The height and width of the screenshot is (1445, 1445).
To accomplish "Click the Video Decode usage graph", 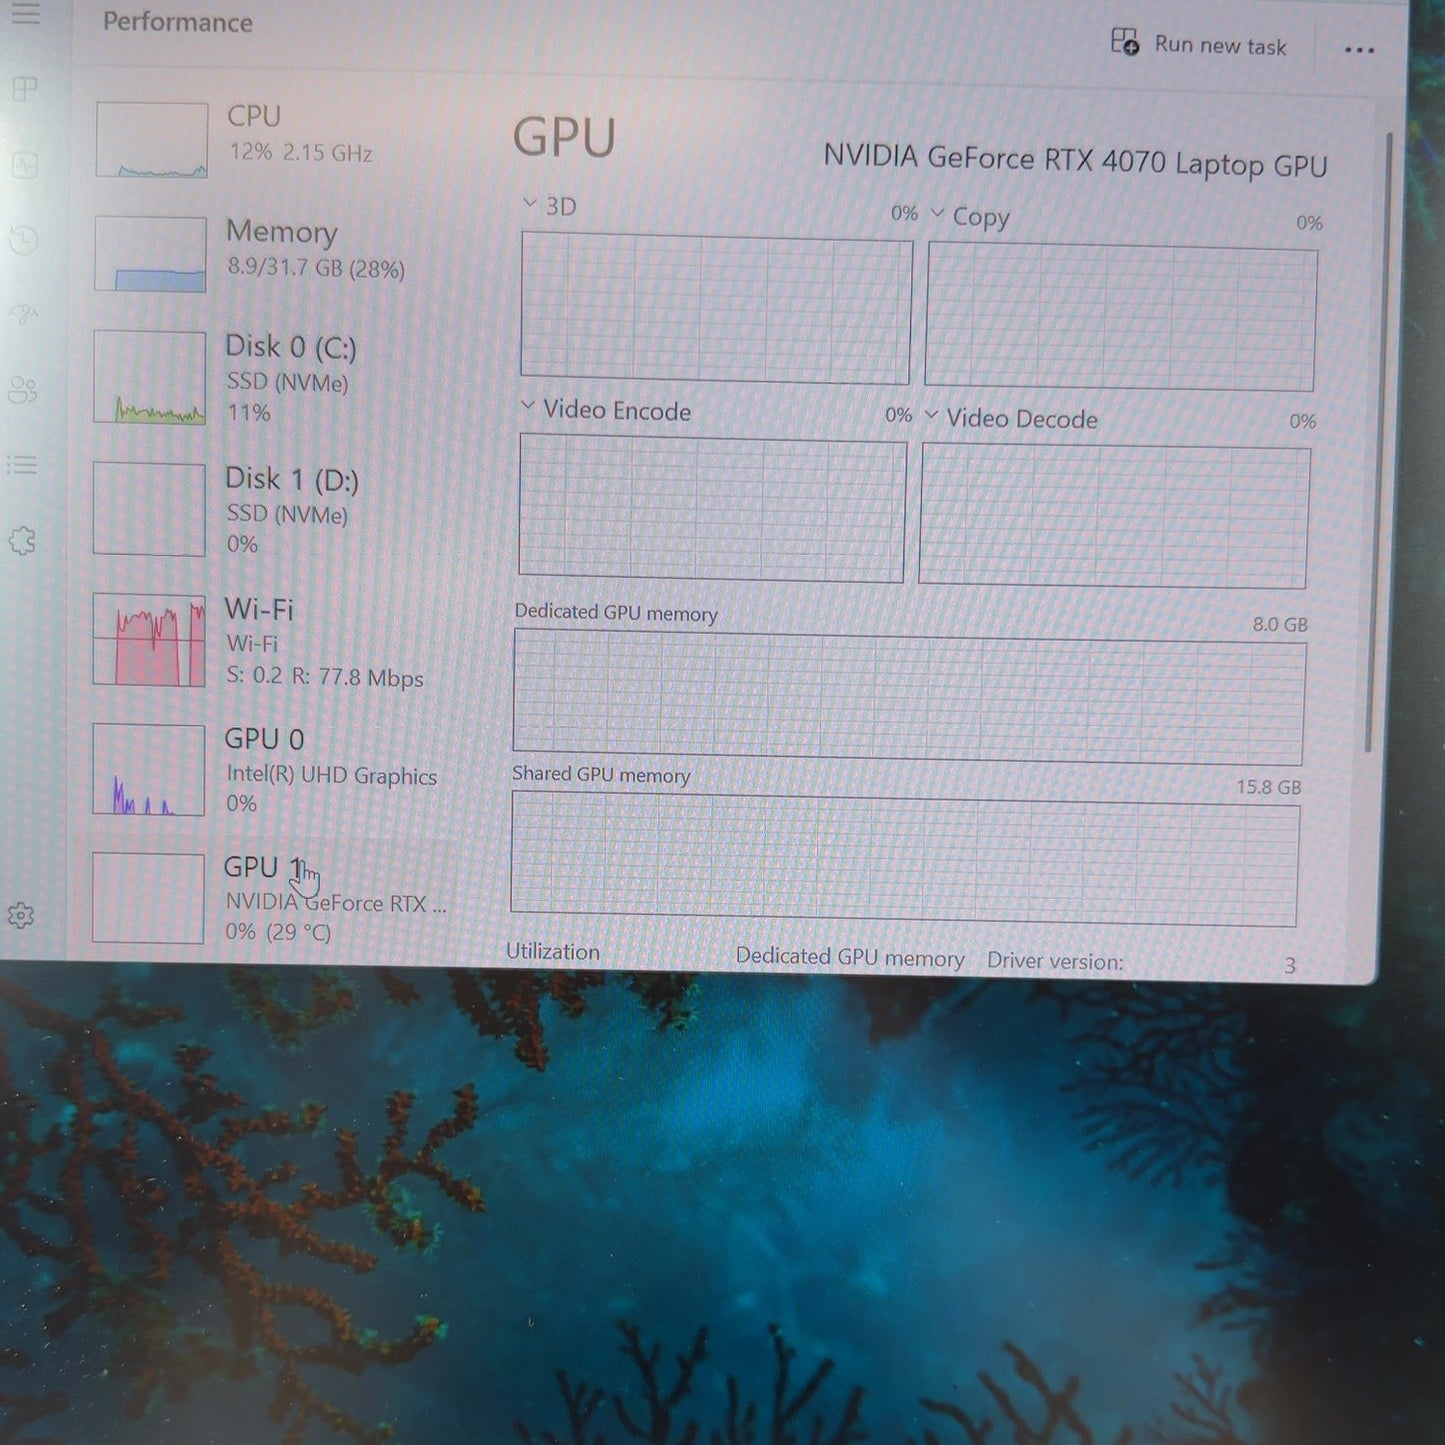I will [1114, 518].
